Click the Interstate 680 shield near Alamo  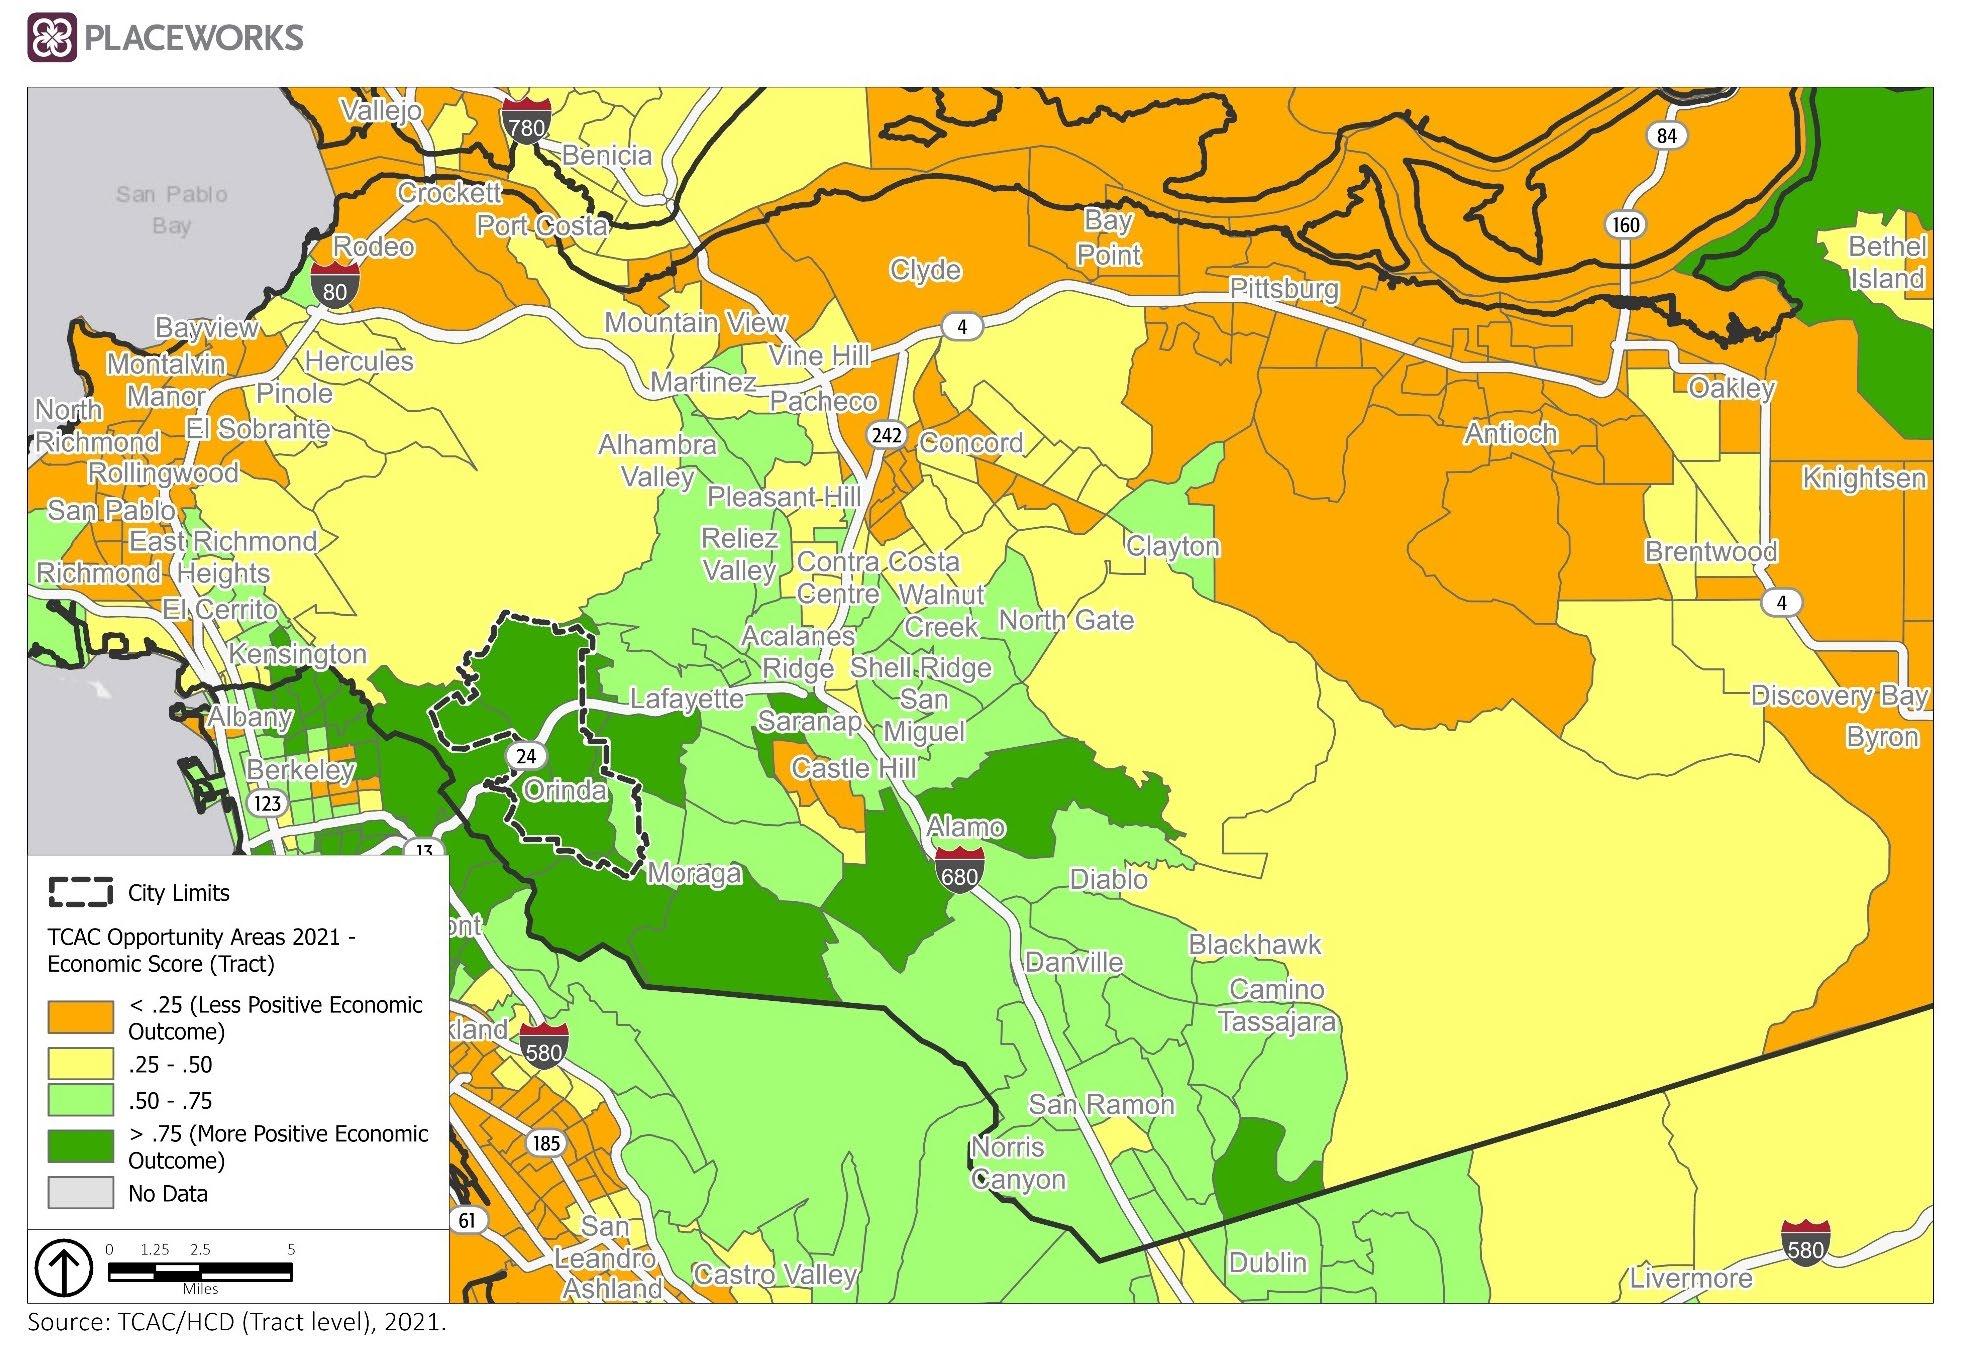click(x=959, y=872)
